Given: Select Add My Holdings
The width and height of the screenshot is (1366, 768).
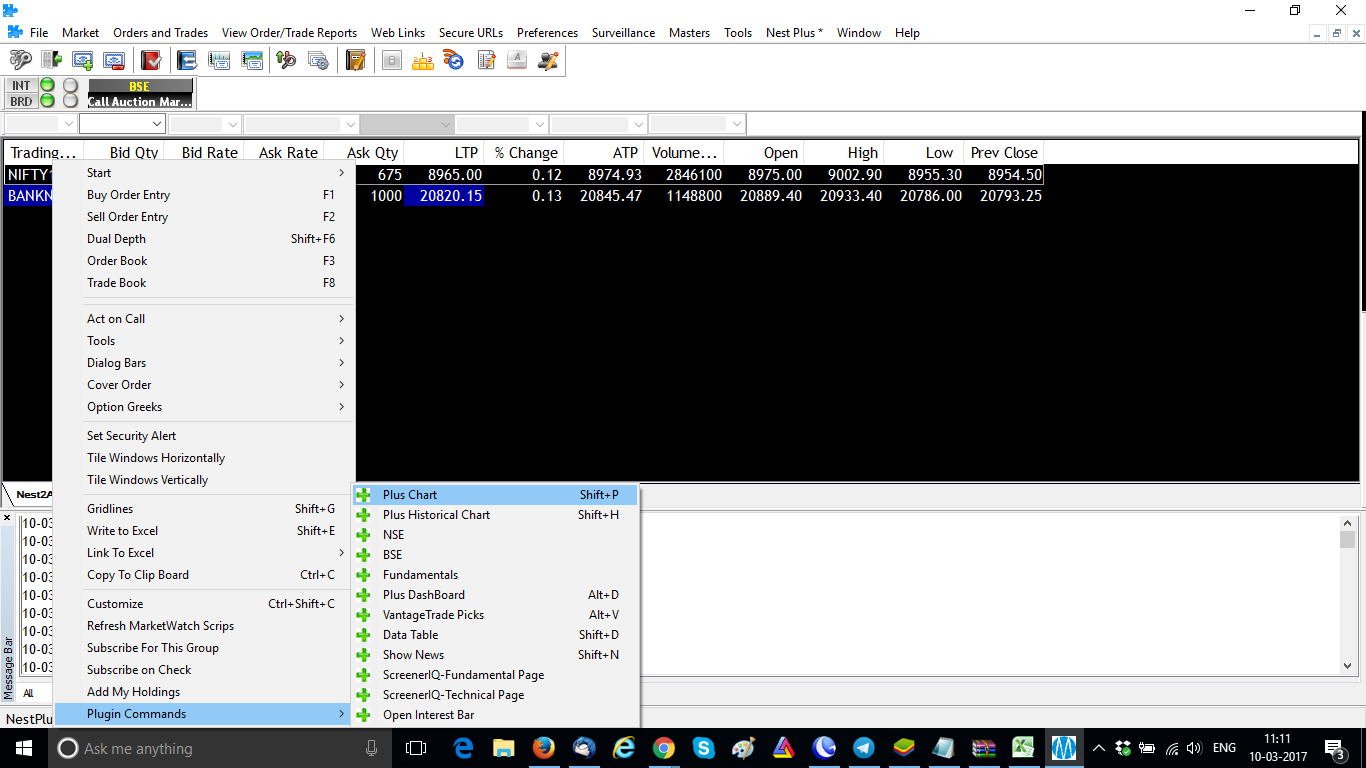Looking at the screenshot, I should (204, 692).
